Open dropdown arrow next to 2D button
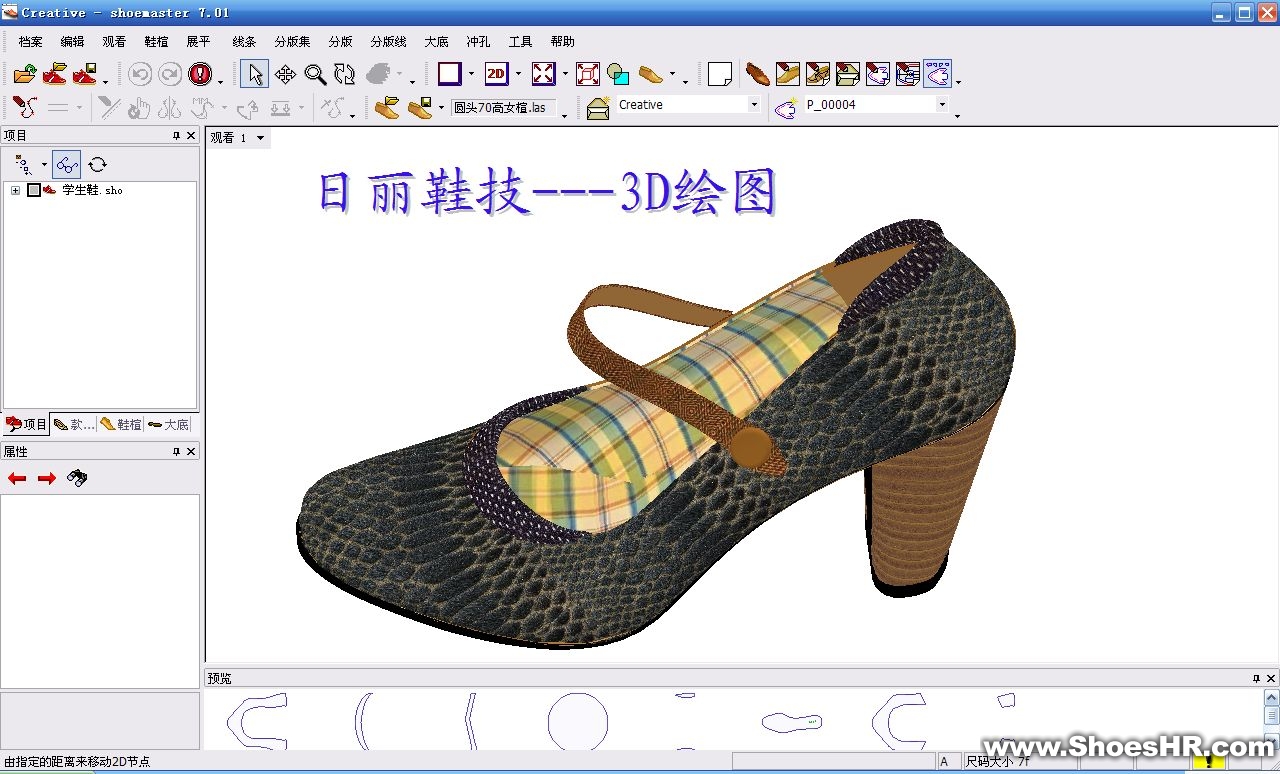Screen dimensions: 1280x774 pyautogui.click(x=518, y=74)
